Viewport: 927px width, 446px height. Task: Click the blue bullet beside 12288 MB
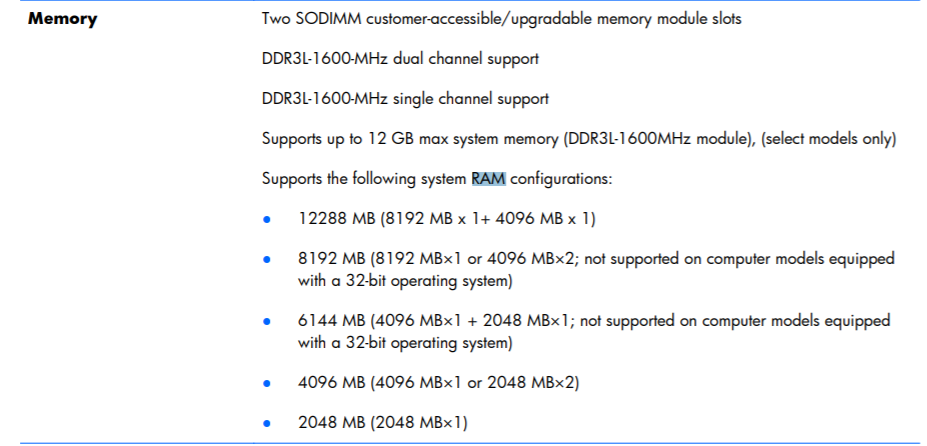tap(267, 220)
